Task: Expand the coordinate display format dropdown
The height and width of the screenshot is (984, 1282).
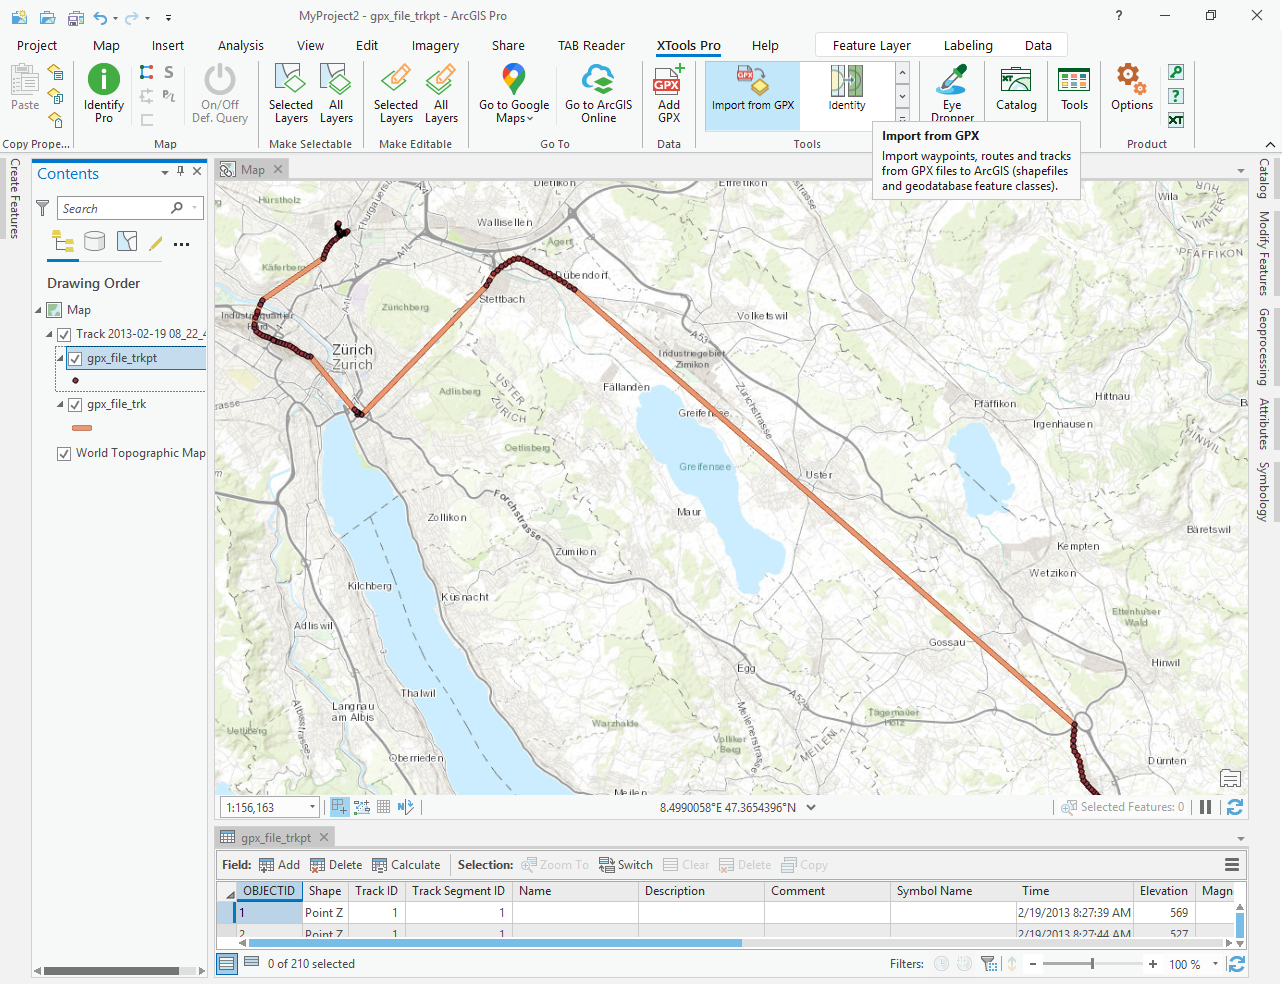Action: (811, 808)
